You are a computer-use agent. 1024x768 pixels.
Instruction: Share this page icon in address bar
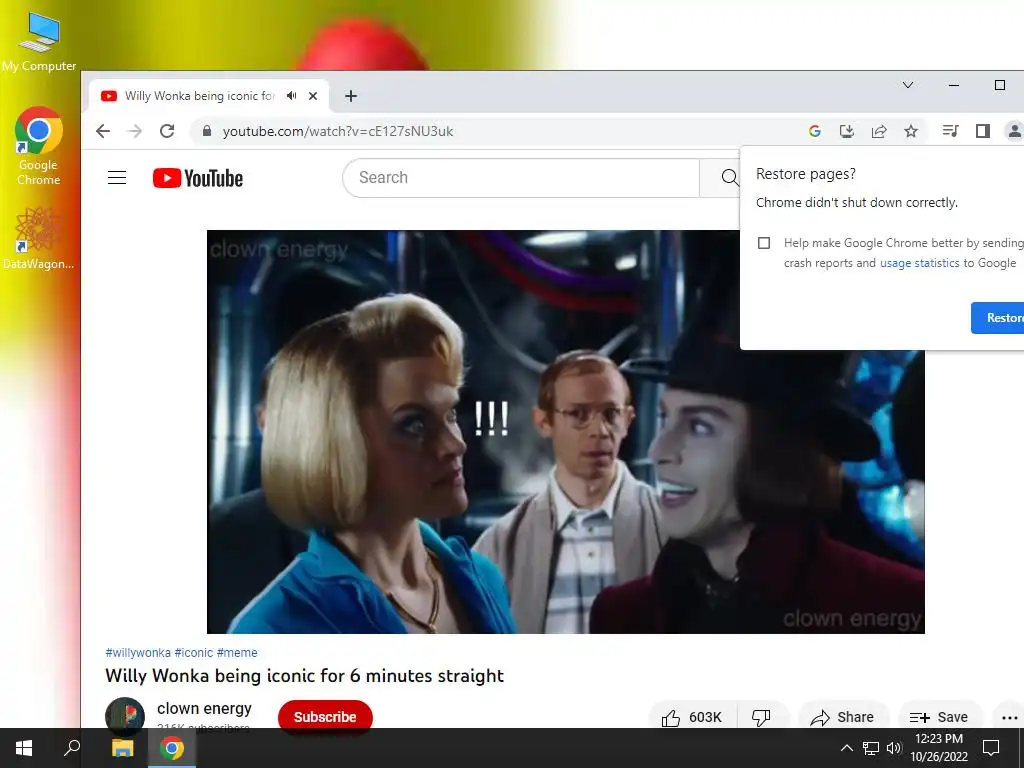879,131
